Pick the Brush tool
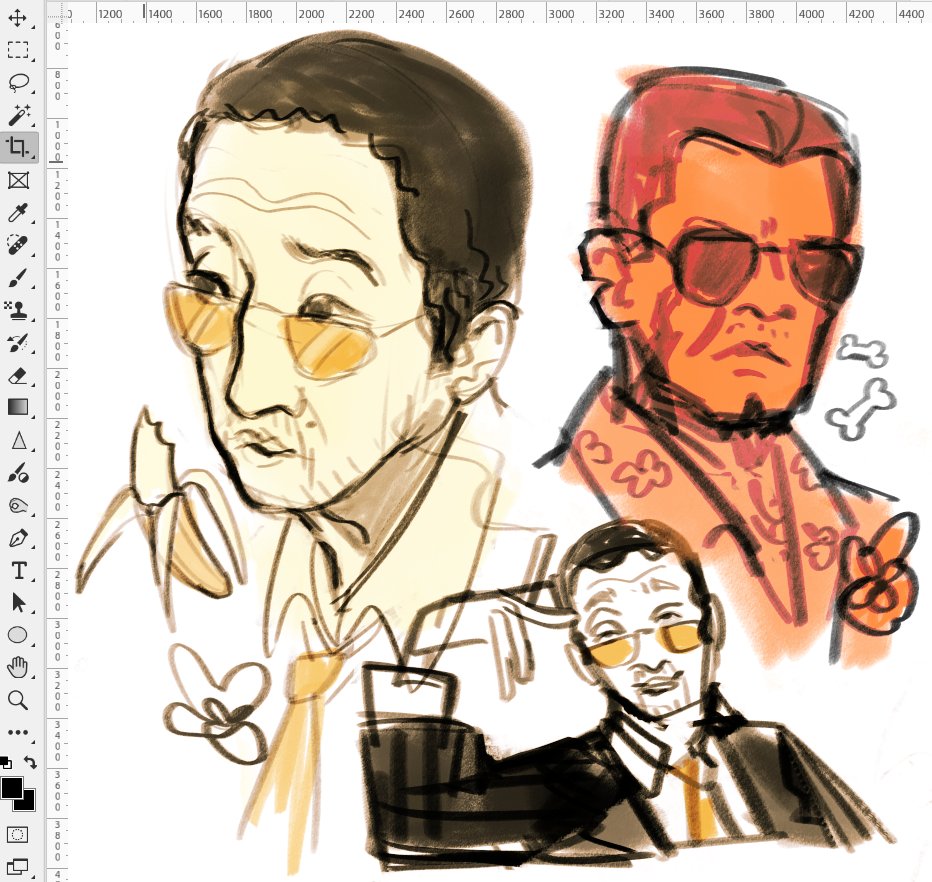Image resolution: width=932 pixels, height=882 pixels. [18, 278]
